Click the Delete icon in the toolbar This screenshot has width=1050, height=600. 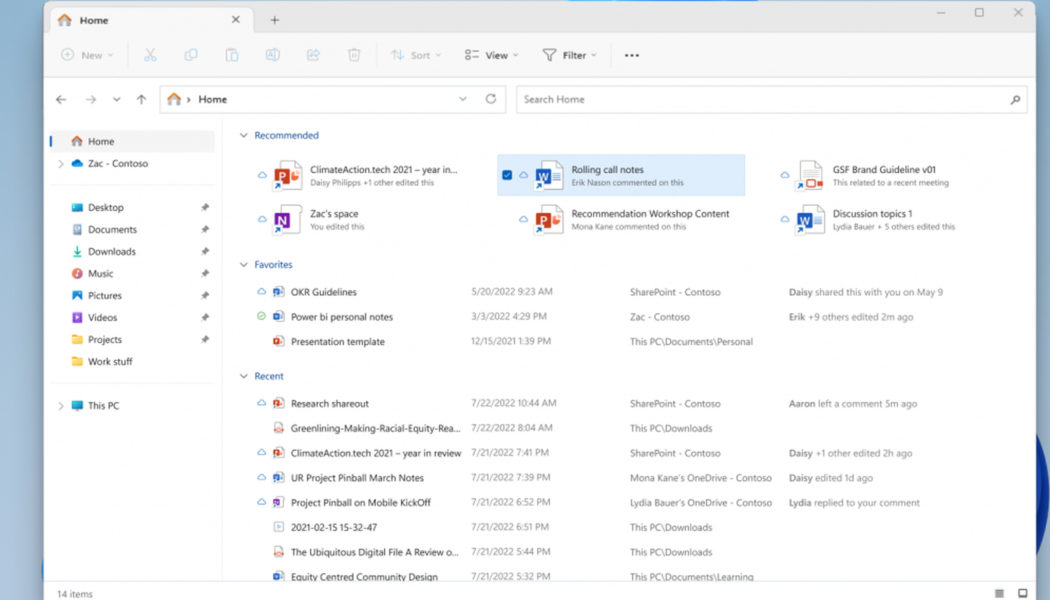[x=354, y=55]
